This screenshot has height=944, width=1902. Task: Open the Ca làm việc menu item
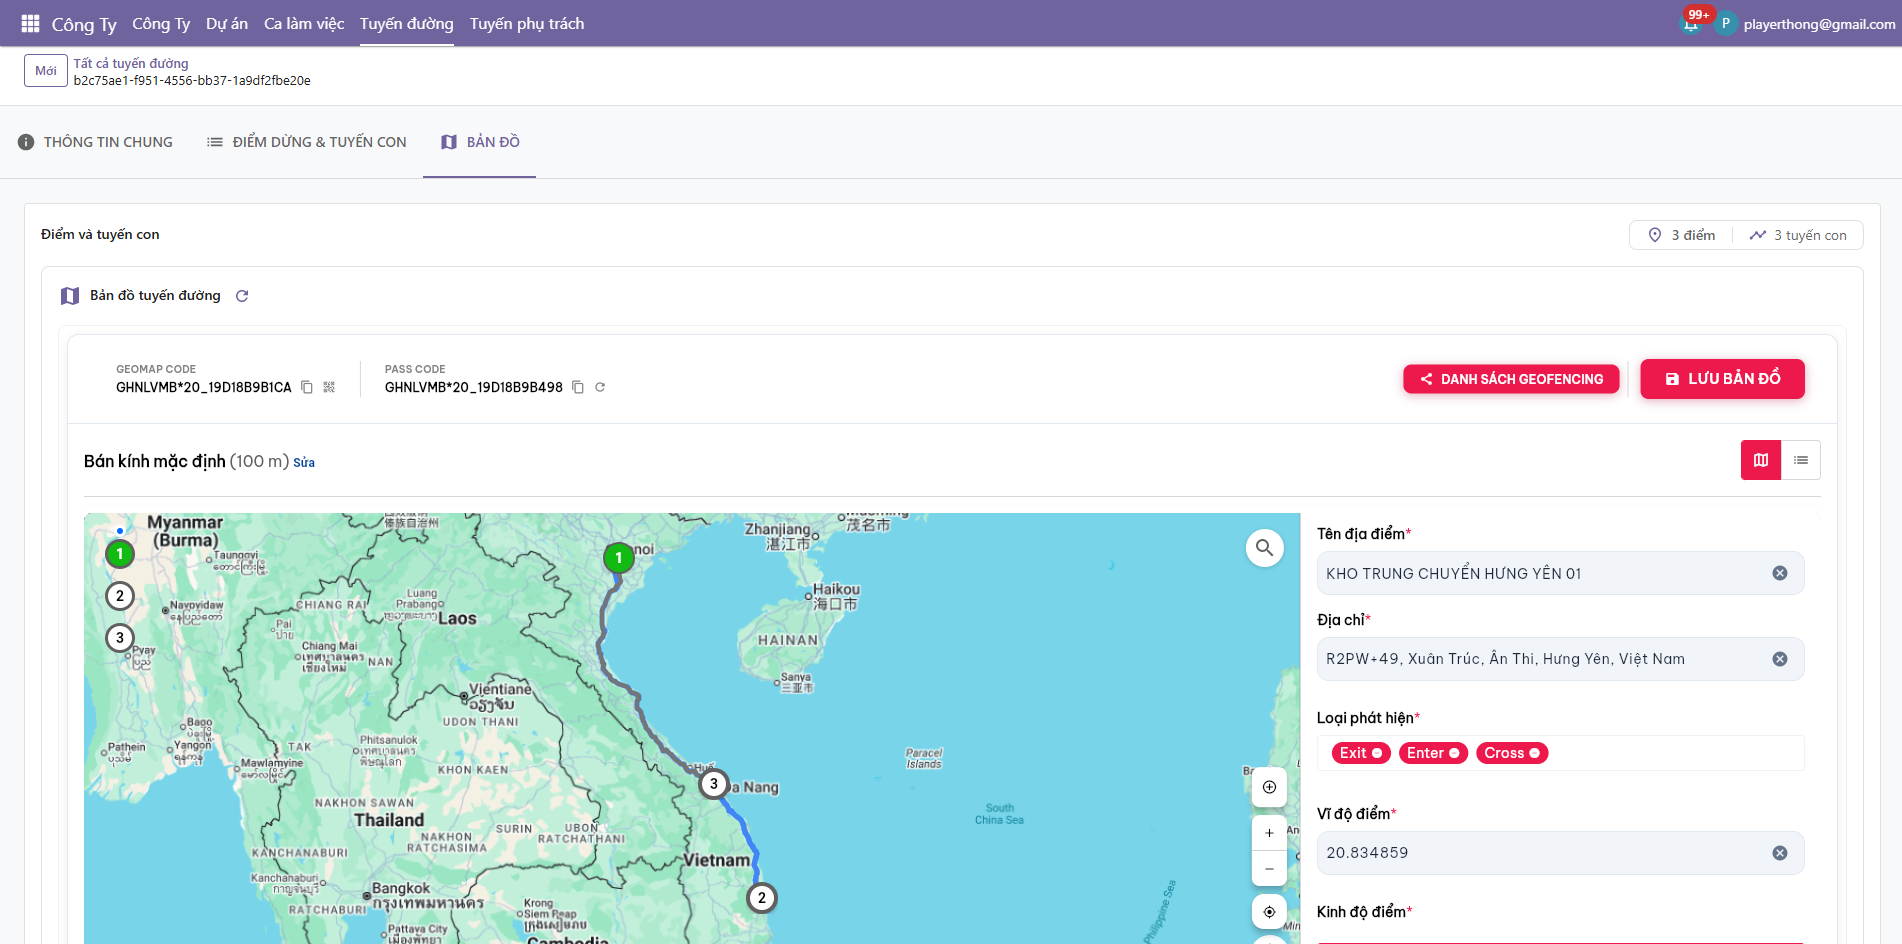click(303, 23)
